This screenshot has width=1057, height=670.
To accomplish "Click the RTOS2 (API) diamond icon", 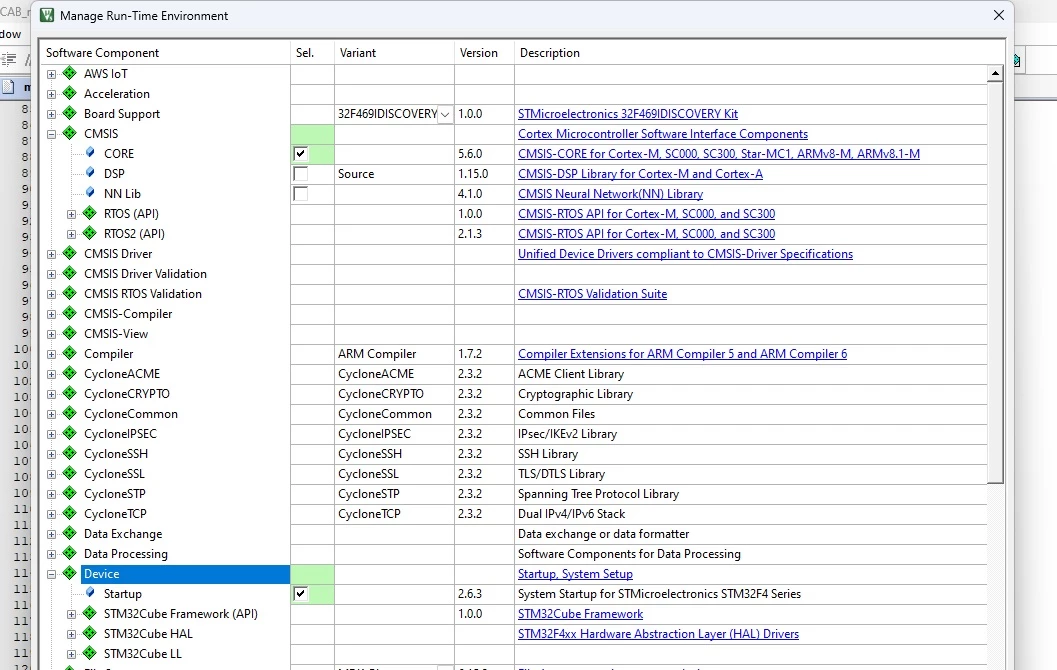I will (90, 233).
